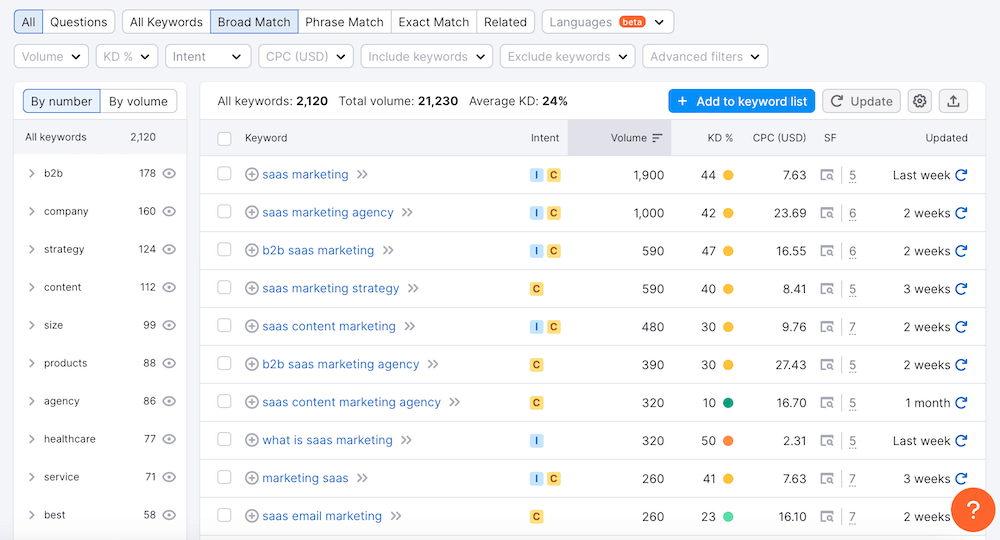Click the export upload icon
The height and width of the screenshot is (540, 1000).
(x=953, y=101)
